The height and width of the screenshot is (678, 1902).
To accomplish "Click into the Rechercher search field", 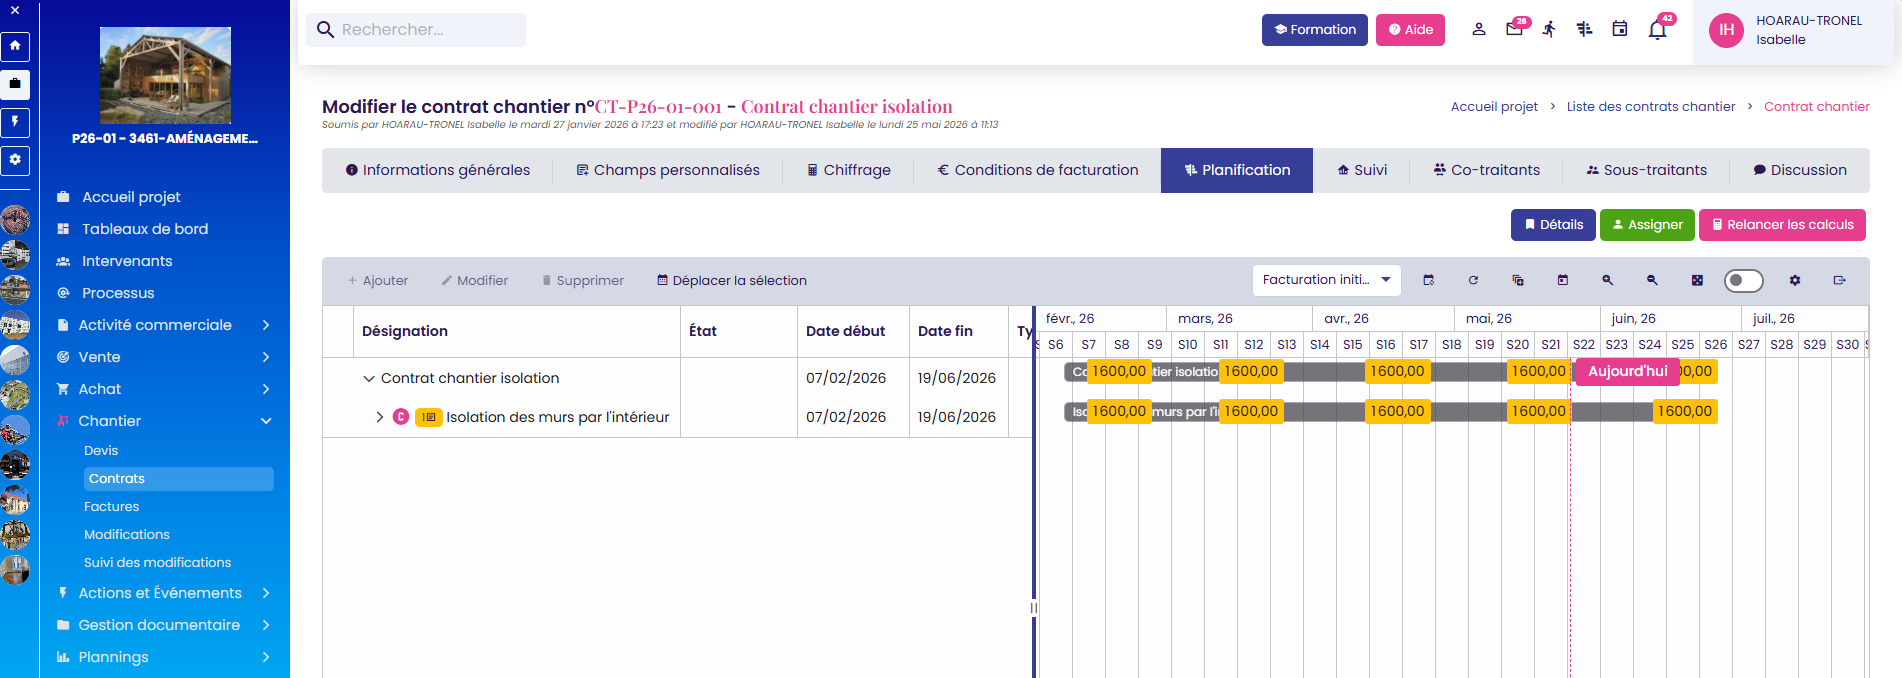I will 416,30.
